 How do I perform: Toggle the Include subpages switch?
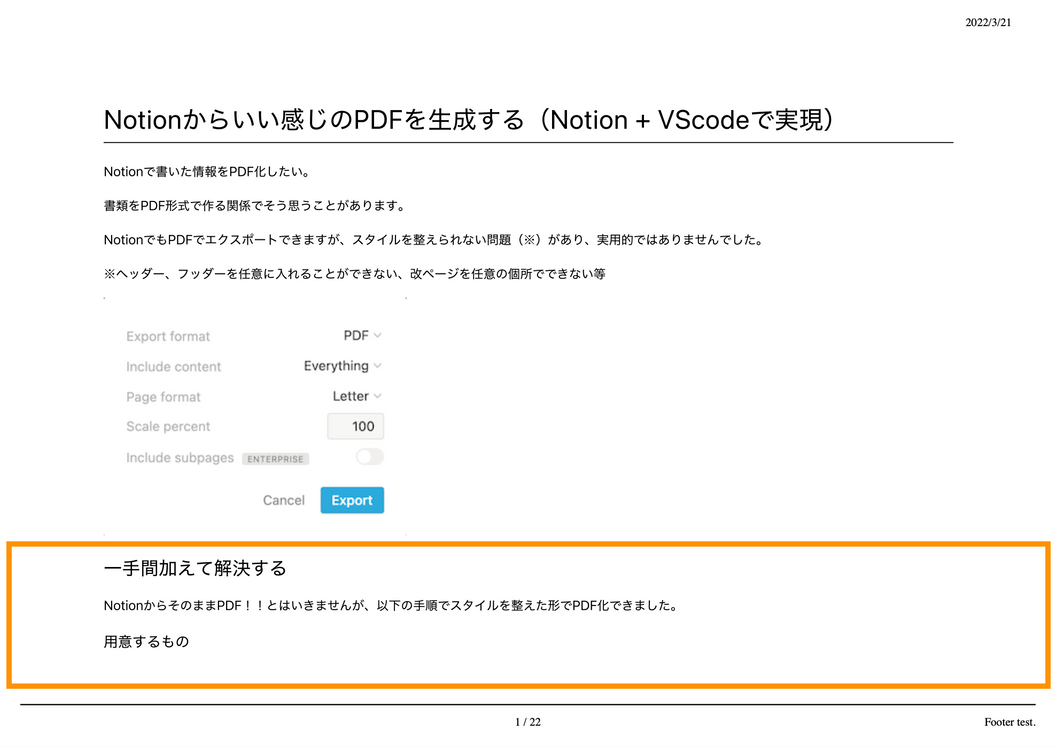point(370,457)
